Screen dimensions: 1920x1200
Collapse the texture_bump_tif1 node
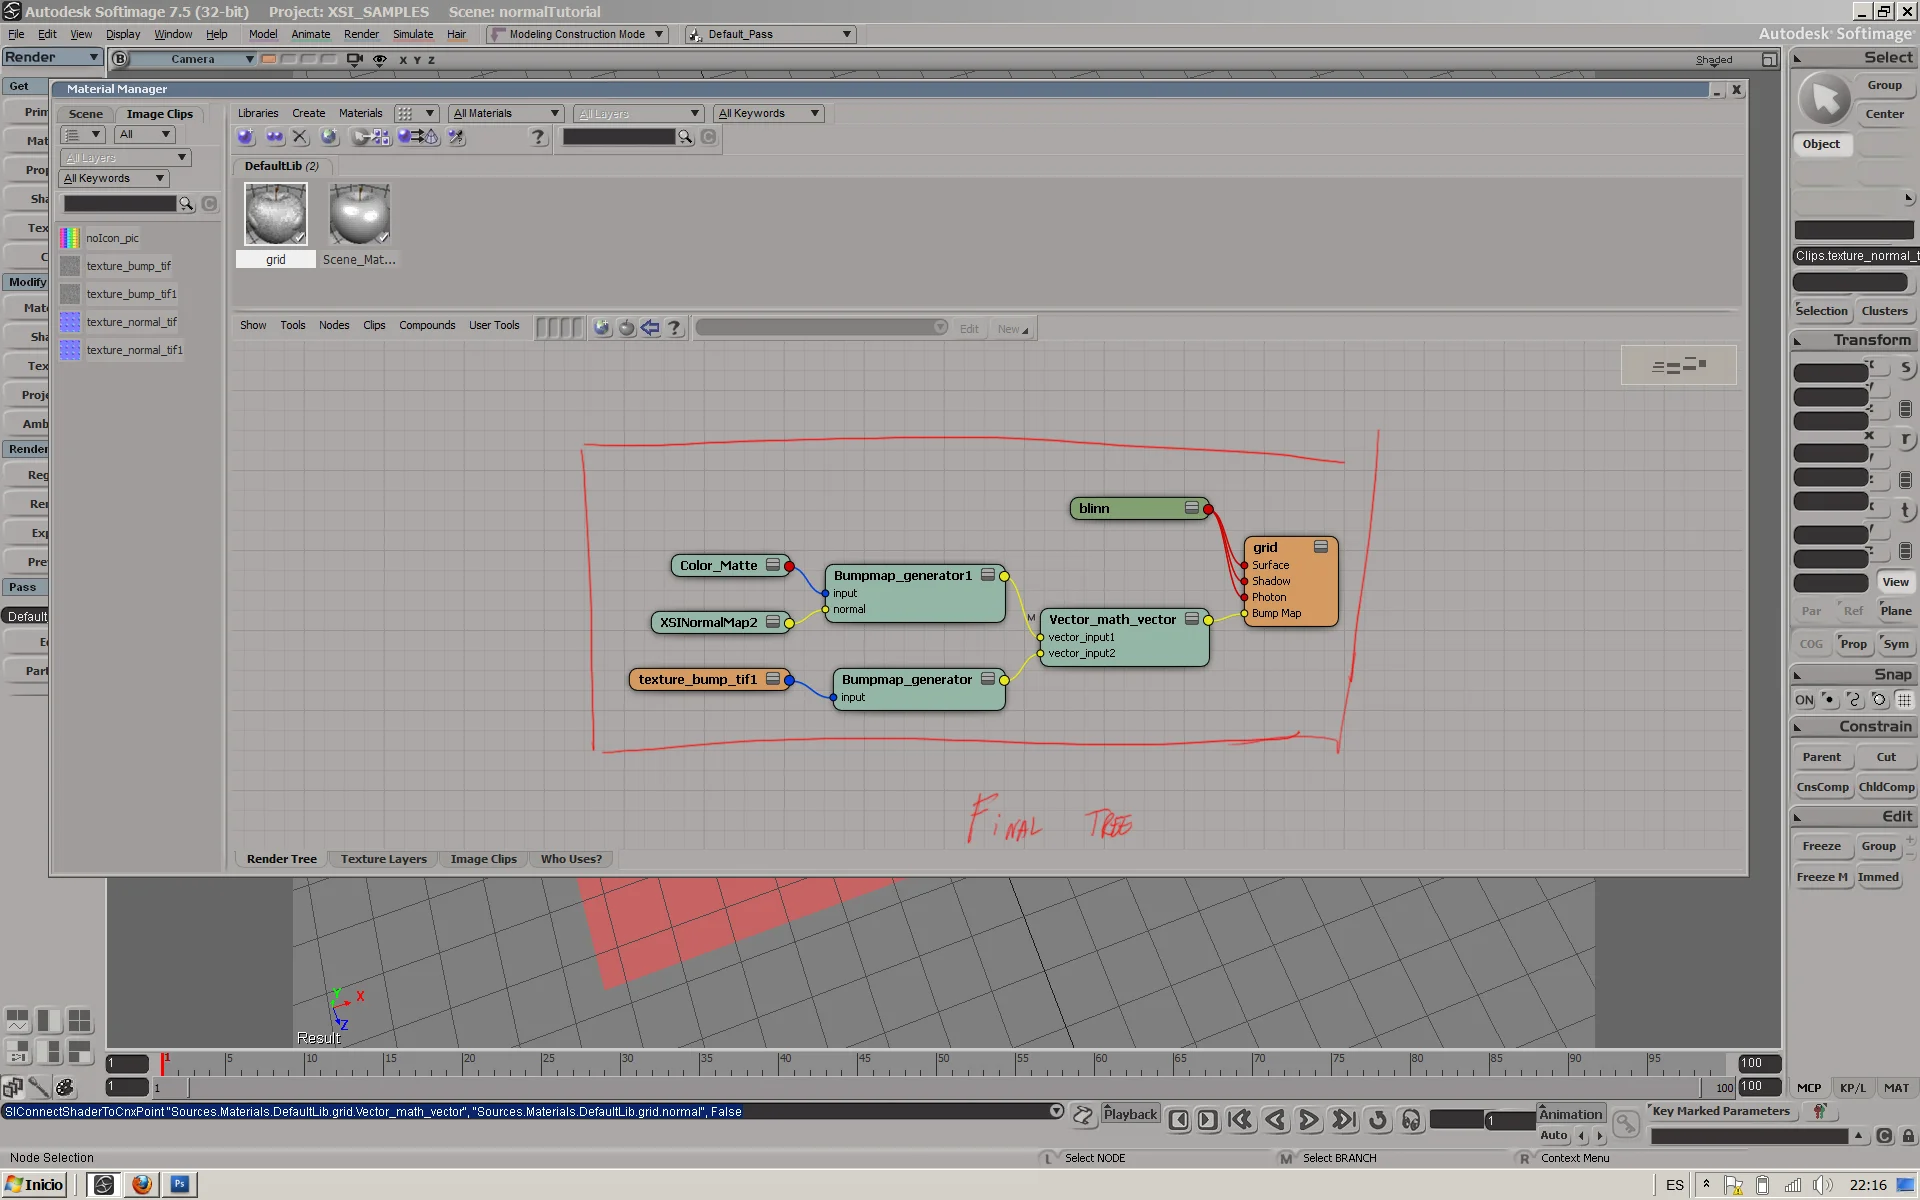(x=773, y=679)
